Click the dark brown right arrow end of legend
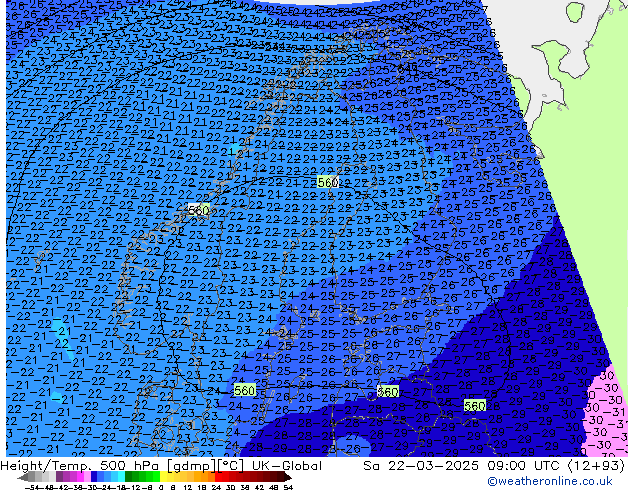Viewport: 634px width, 490px height. (x=287, y=478)
